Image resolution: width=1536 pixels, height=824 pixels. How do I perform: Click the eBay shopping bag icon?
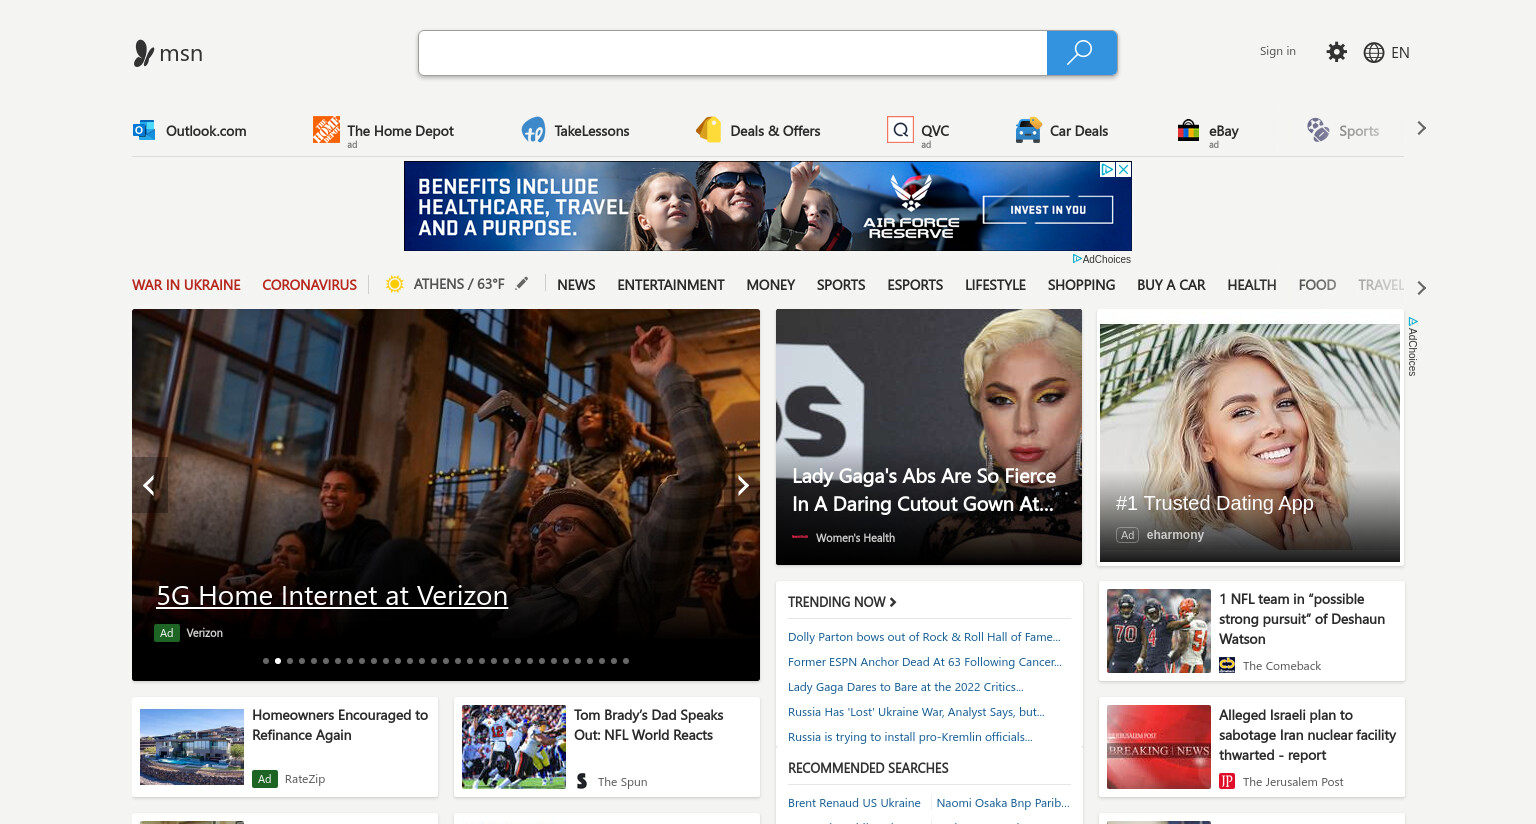(1188, 130)
